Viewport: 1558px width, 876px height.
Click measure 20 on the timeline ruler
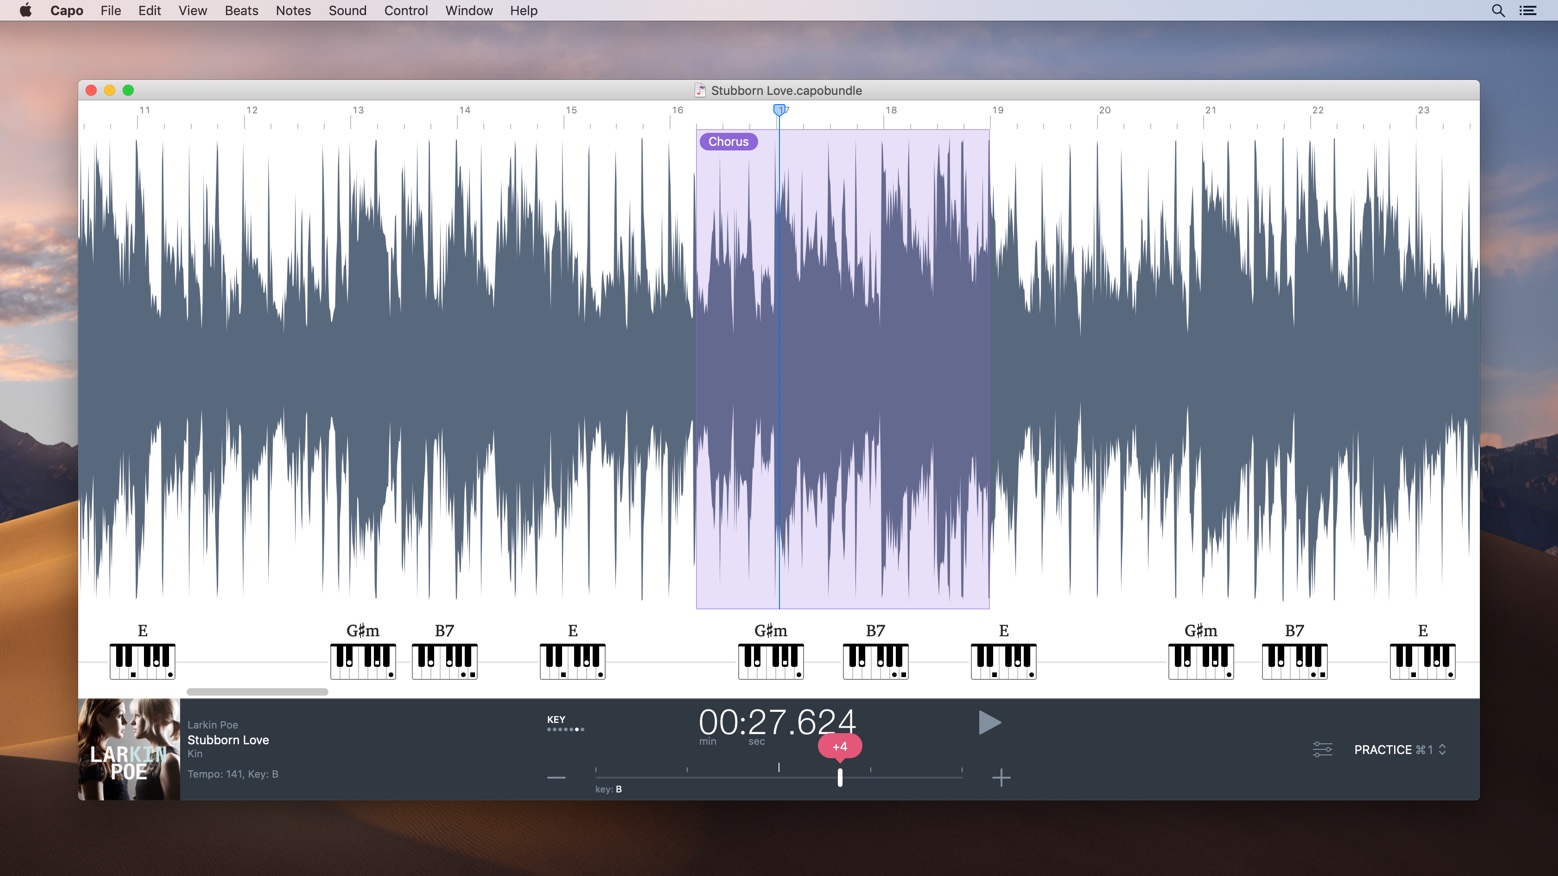[x=1105, y=110]
